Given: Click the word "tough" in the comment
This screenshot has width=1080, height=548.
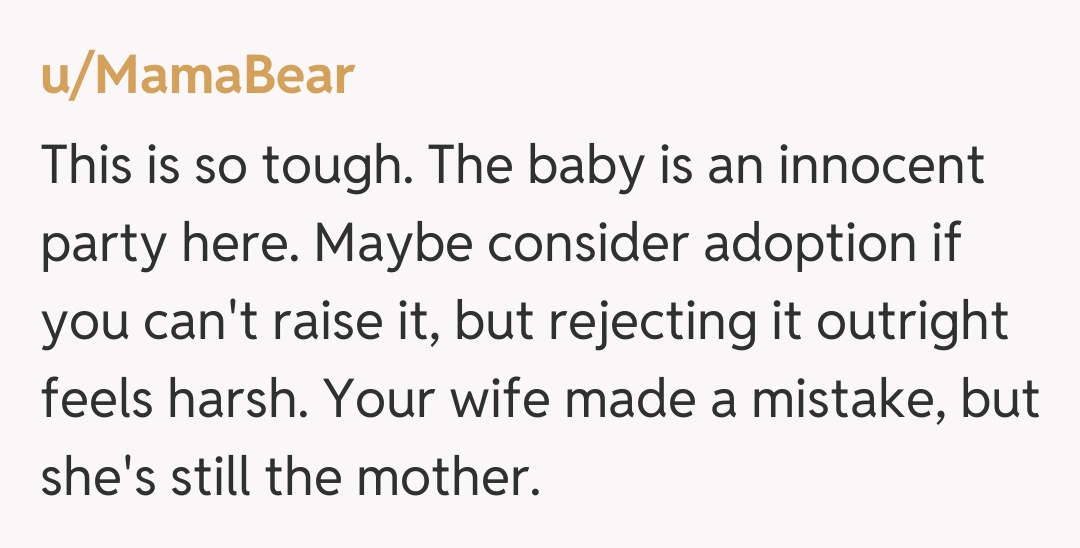Looking at the screenshot, I should point(328,167).
